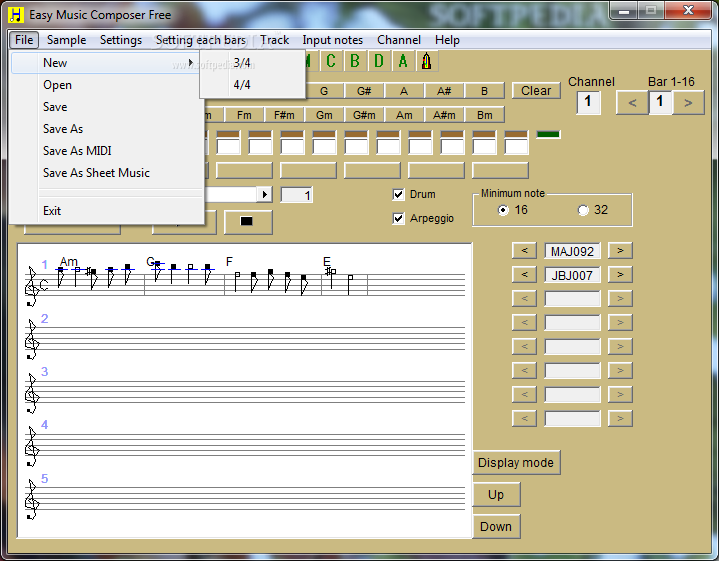Switch MAJ092 pattern to the next one
This screenshot has width=719, height=561.
point(620,250)
